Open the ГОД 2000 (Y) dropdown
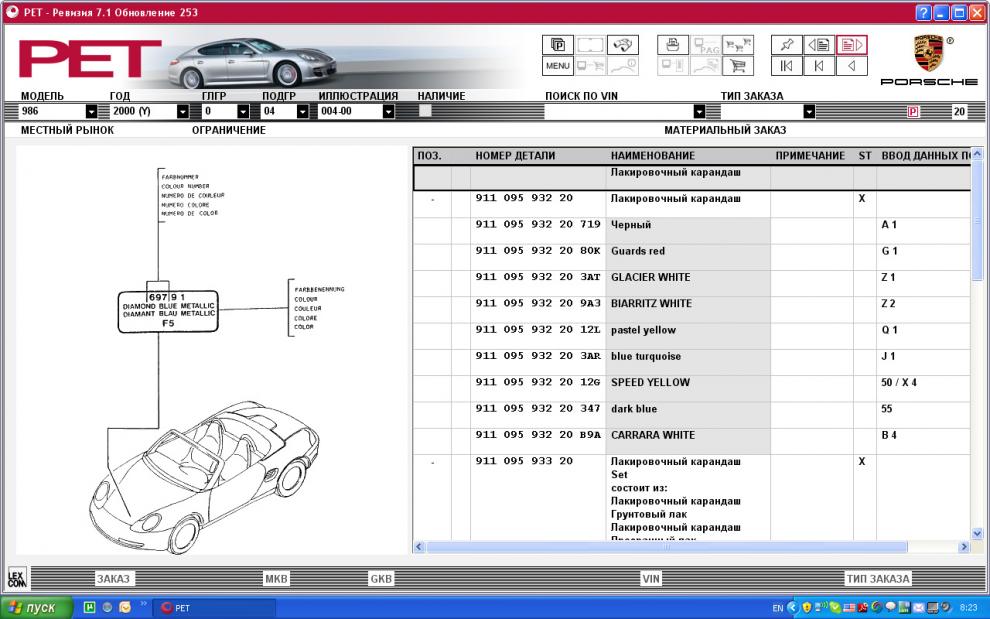Image resolution: width=990 pixels, height=619 pixels. [182, 112]
